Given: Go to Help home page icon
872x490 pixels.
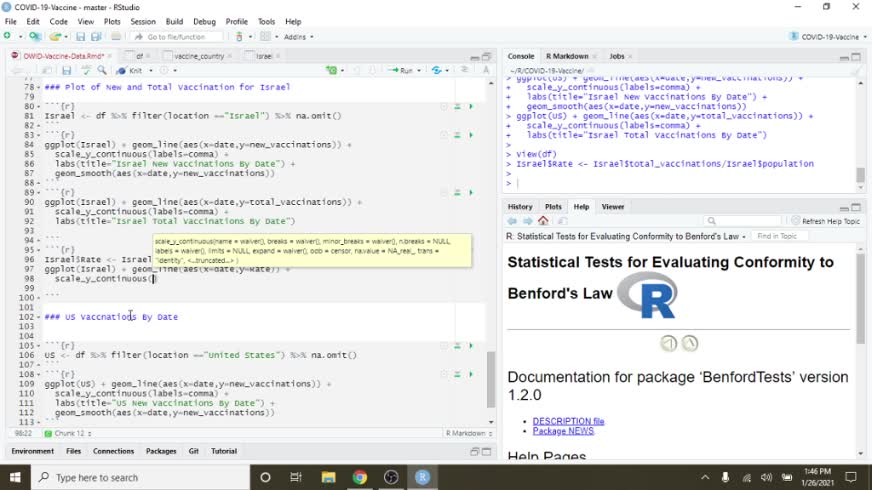Looking at the screenshot, I should coord(543,221).
